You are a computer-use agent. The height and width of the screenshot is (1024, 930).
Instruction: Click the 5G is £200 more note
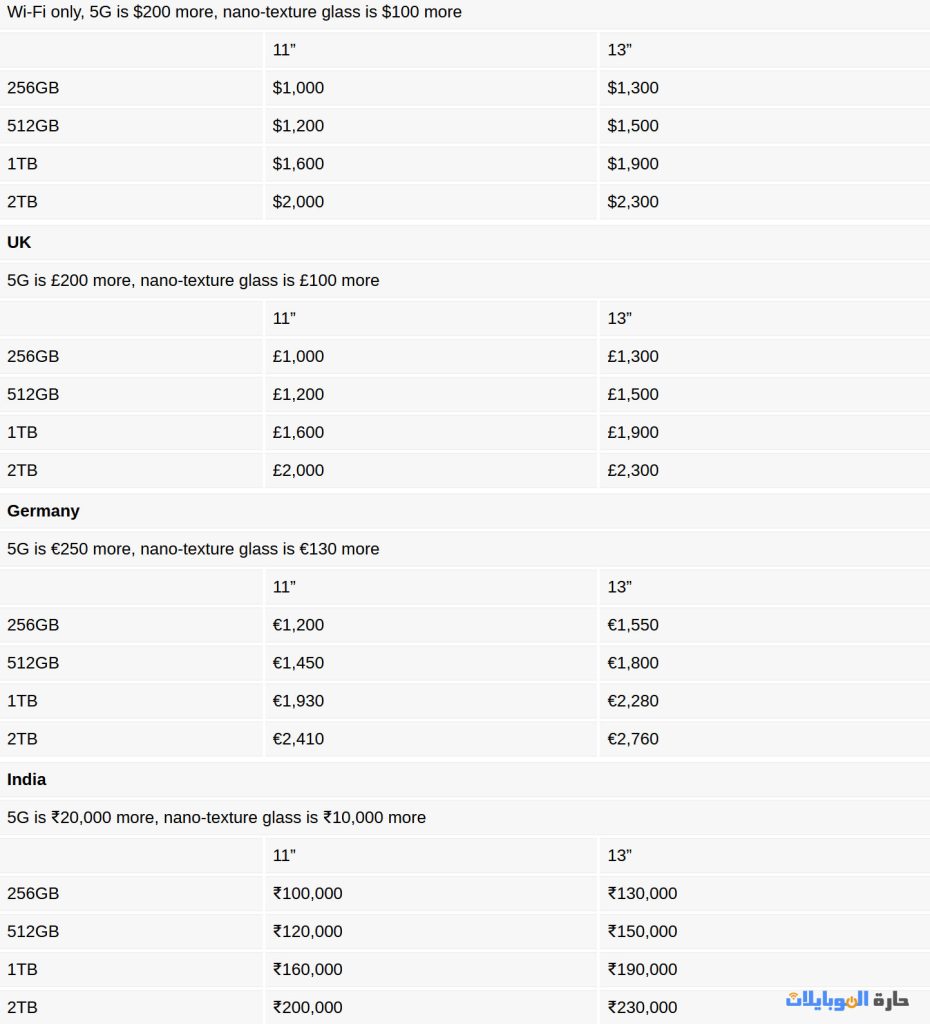(x=193, y=281)
